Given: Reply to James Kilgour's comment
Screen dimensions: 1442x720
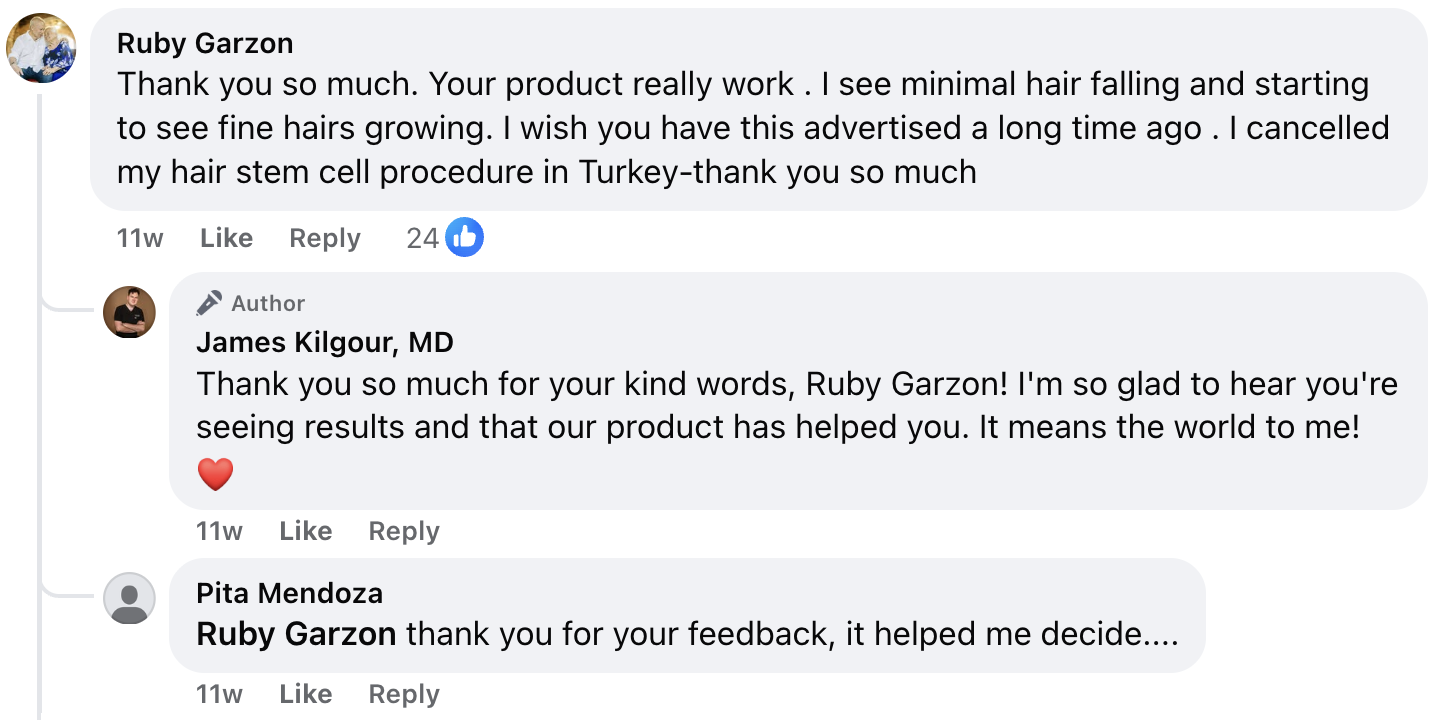Looking at the screenshot, I should click(x=403, y=530).
